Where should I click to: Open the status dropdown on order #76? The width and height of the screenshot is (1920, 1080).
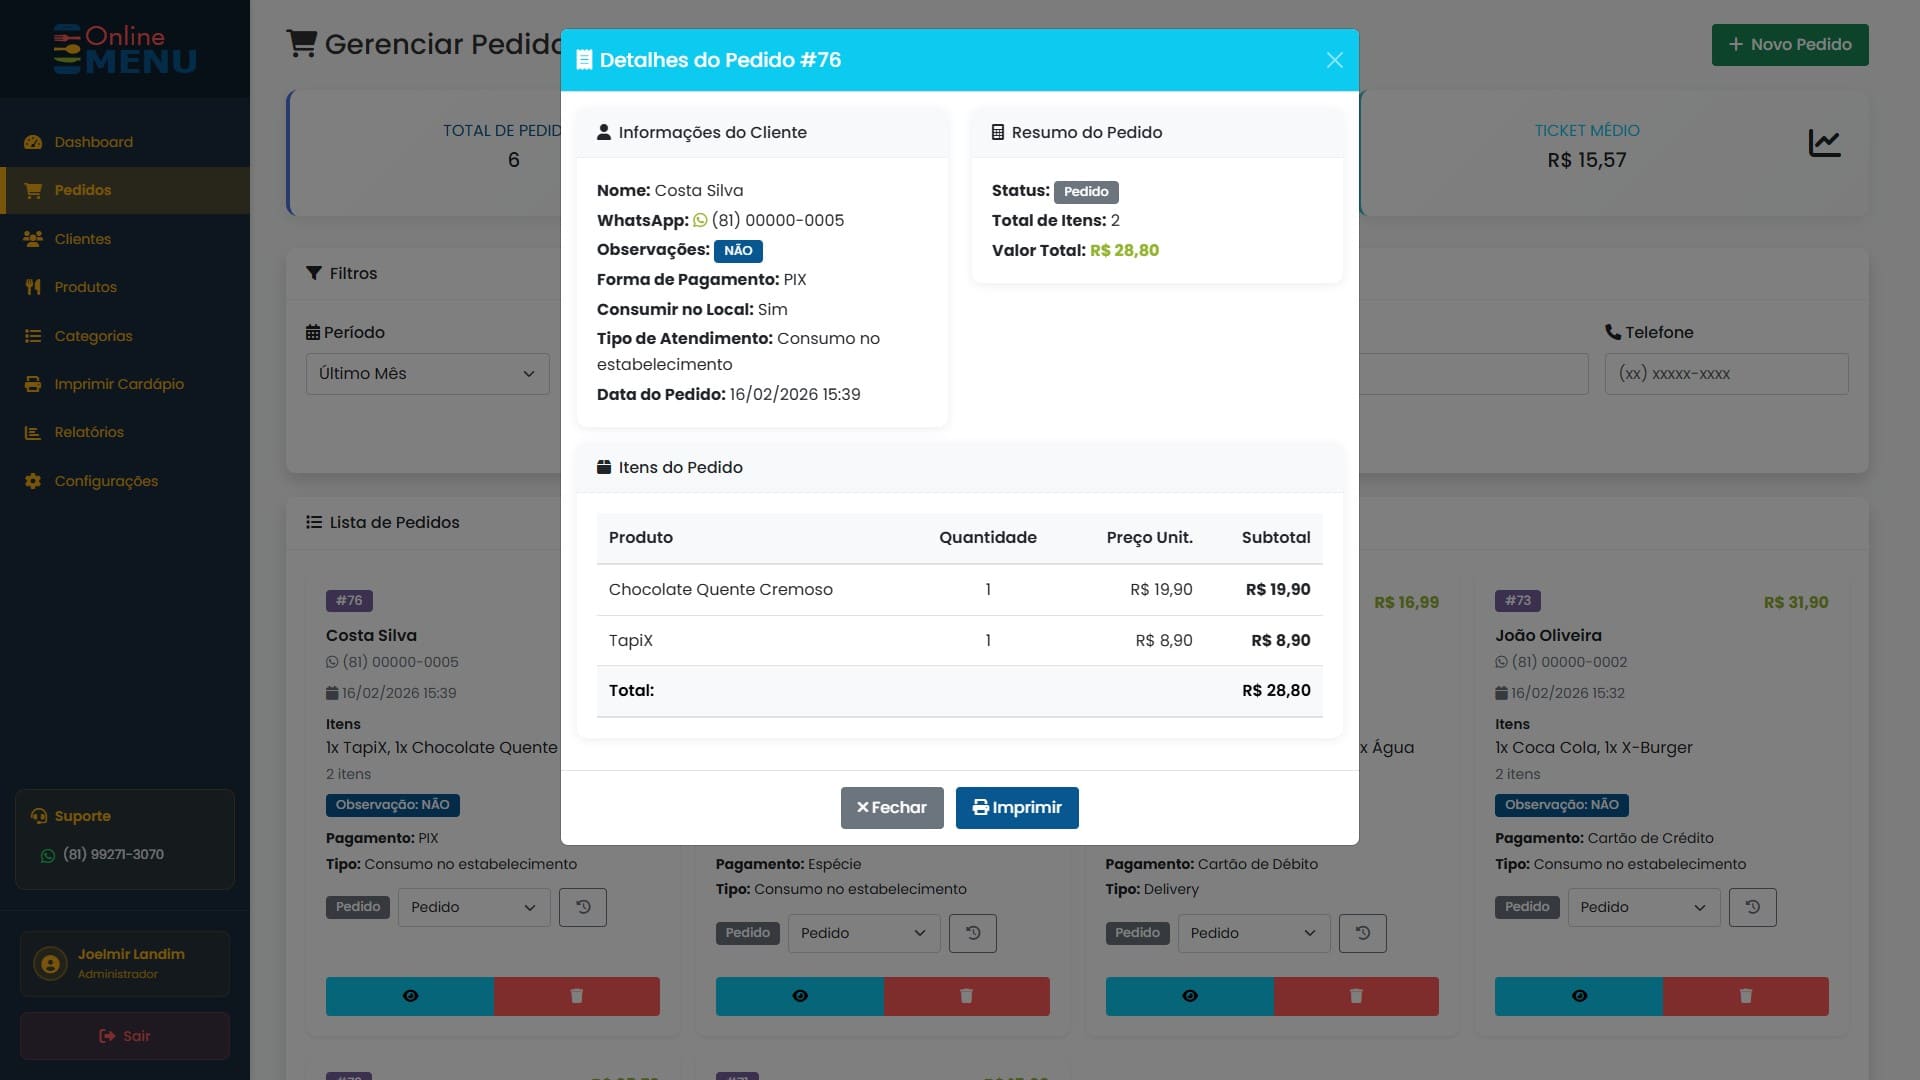tap(473, 907)
